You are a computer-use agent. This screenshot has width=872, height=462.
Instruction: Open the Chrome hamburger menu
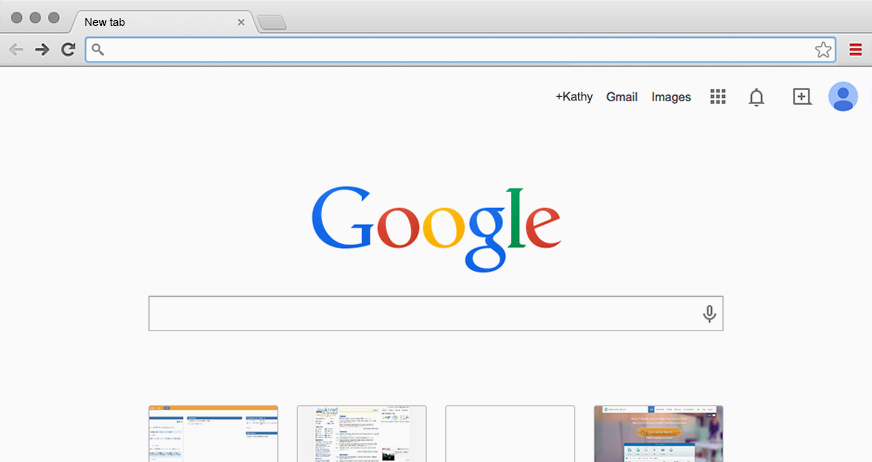(855, 49)
